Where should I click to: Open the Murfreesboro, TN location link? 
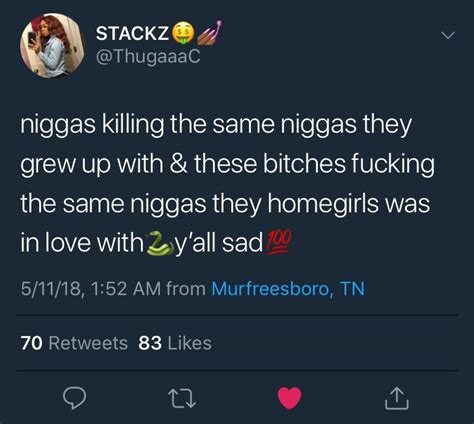pos(288,288)
